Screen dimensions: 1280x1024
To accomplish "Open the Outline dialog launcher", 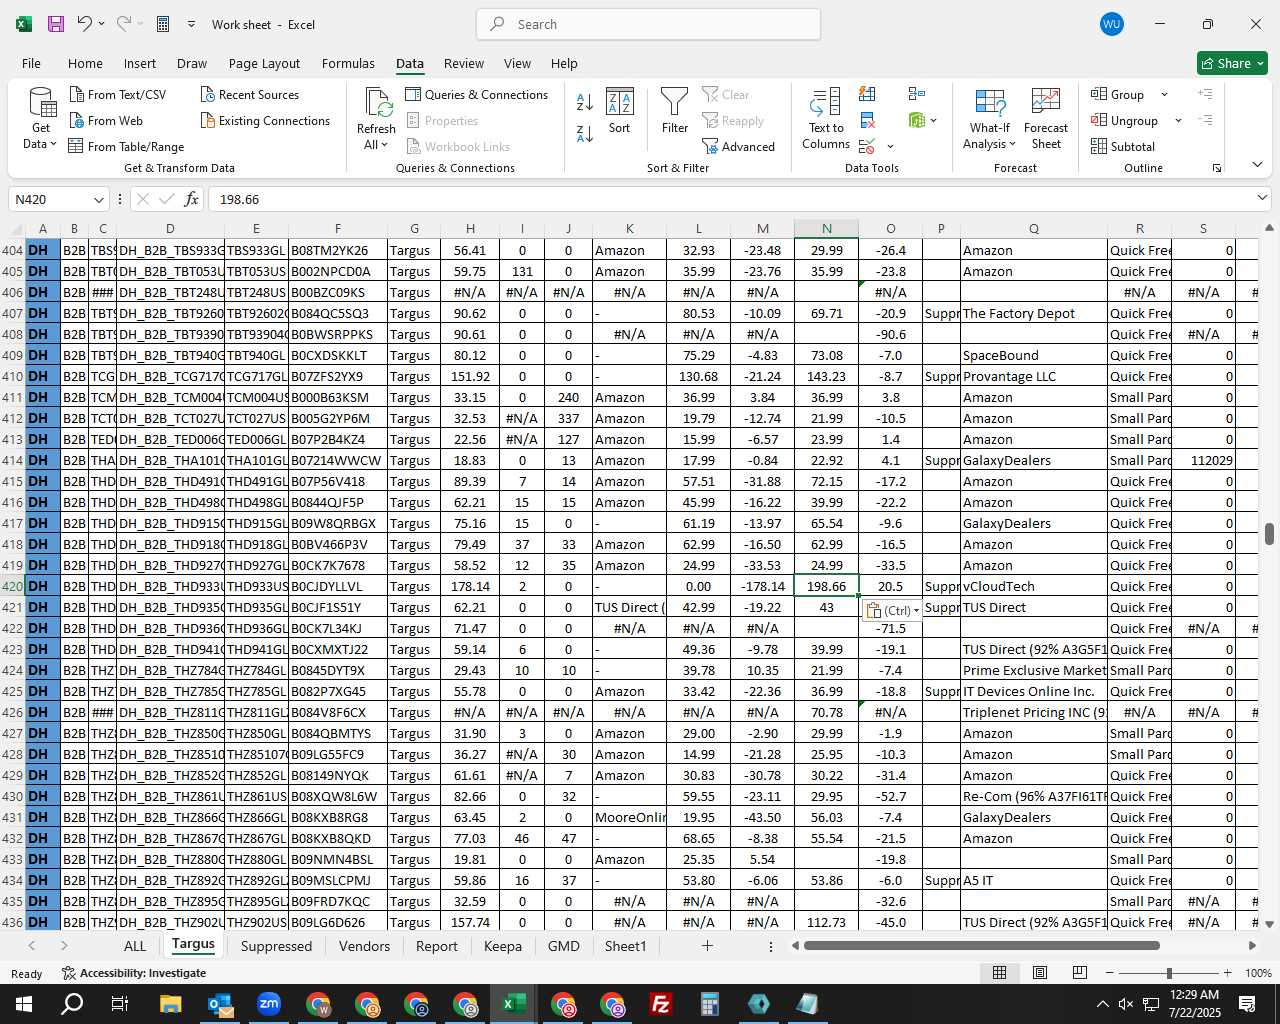I will pyautogui.click(x=1217, y=168).
